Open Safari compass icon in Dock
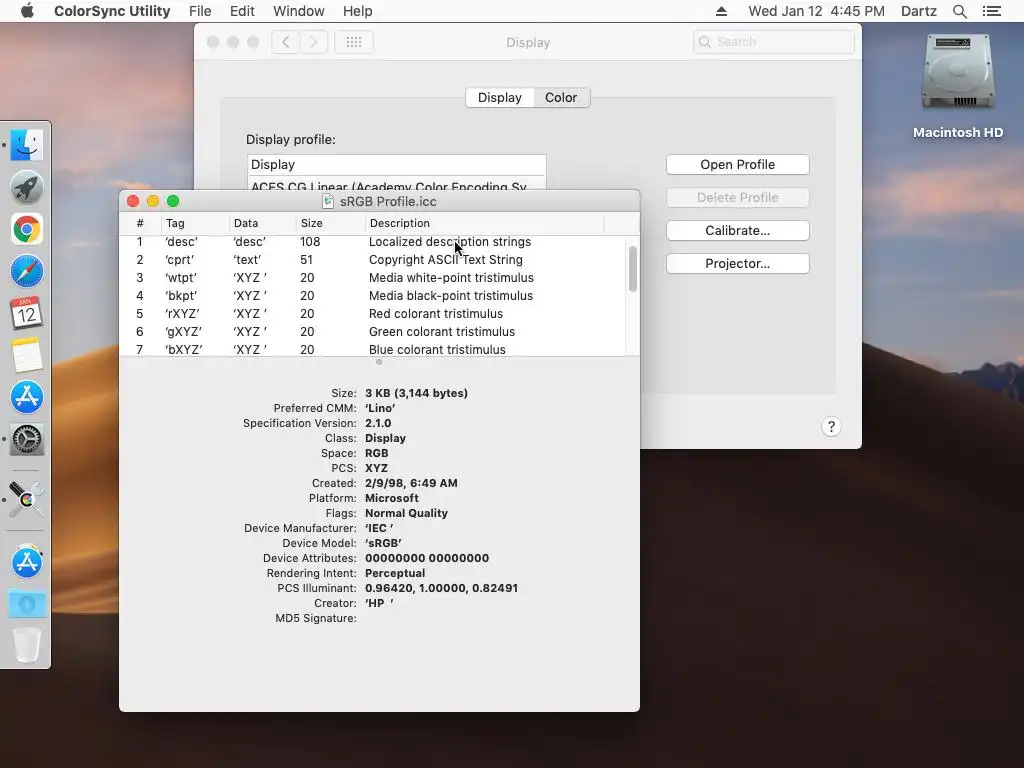Viewport: 1024px width, 768px height. point(27,271)
